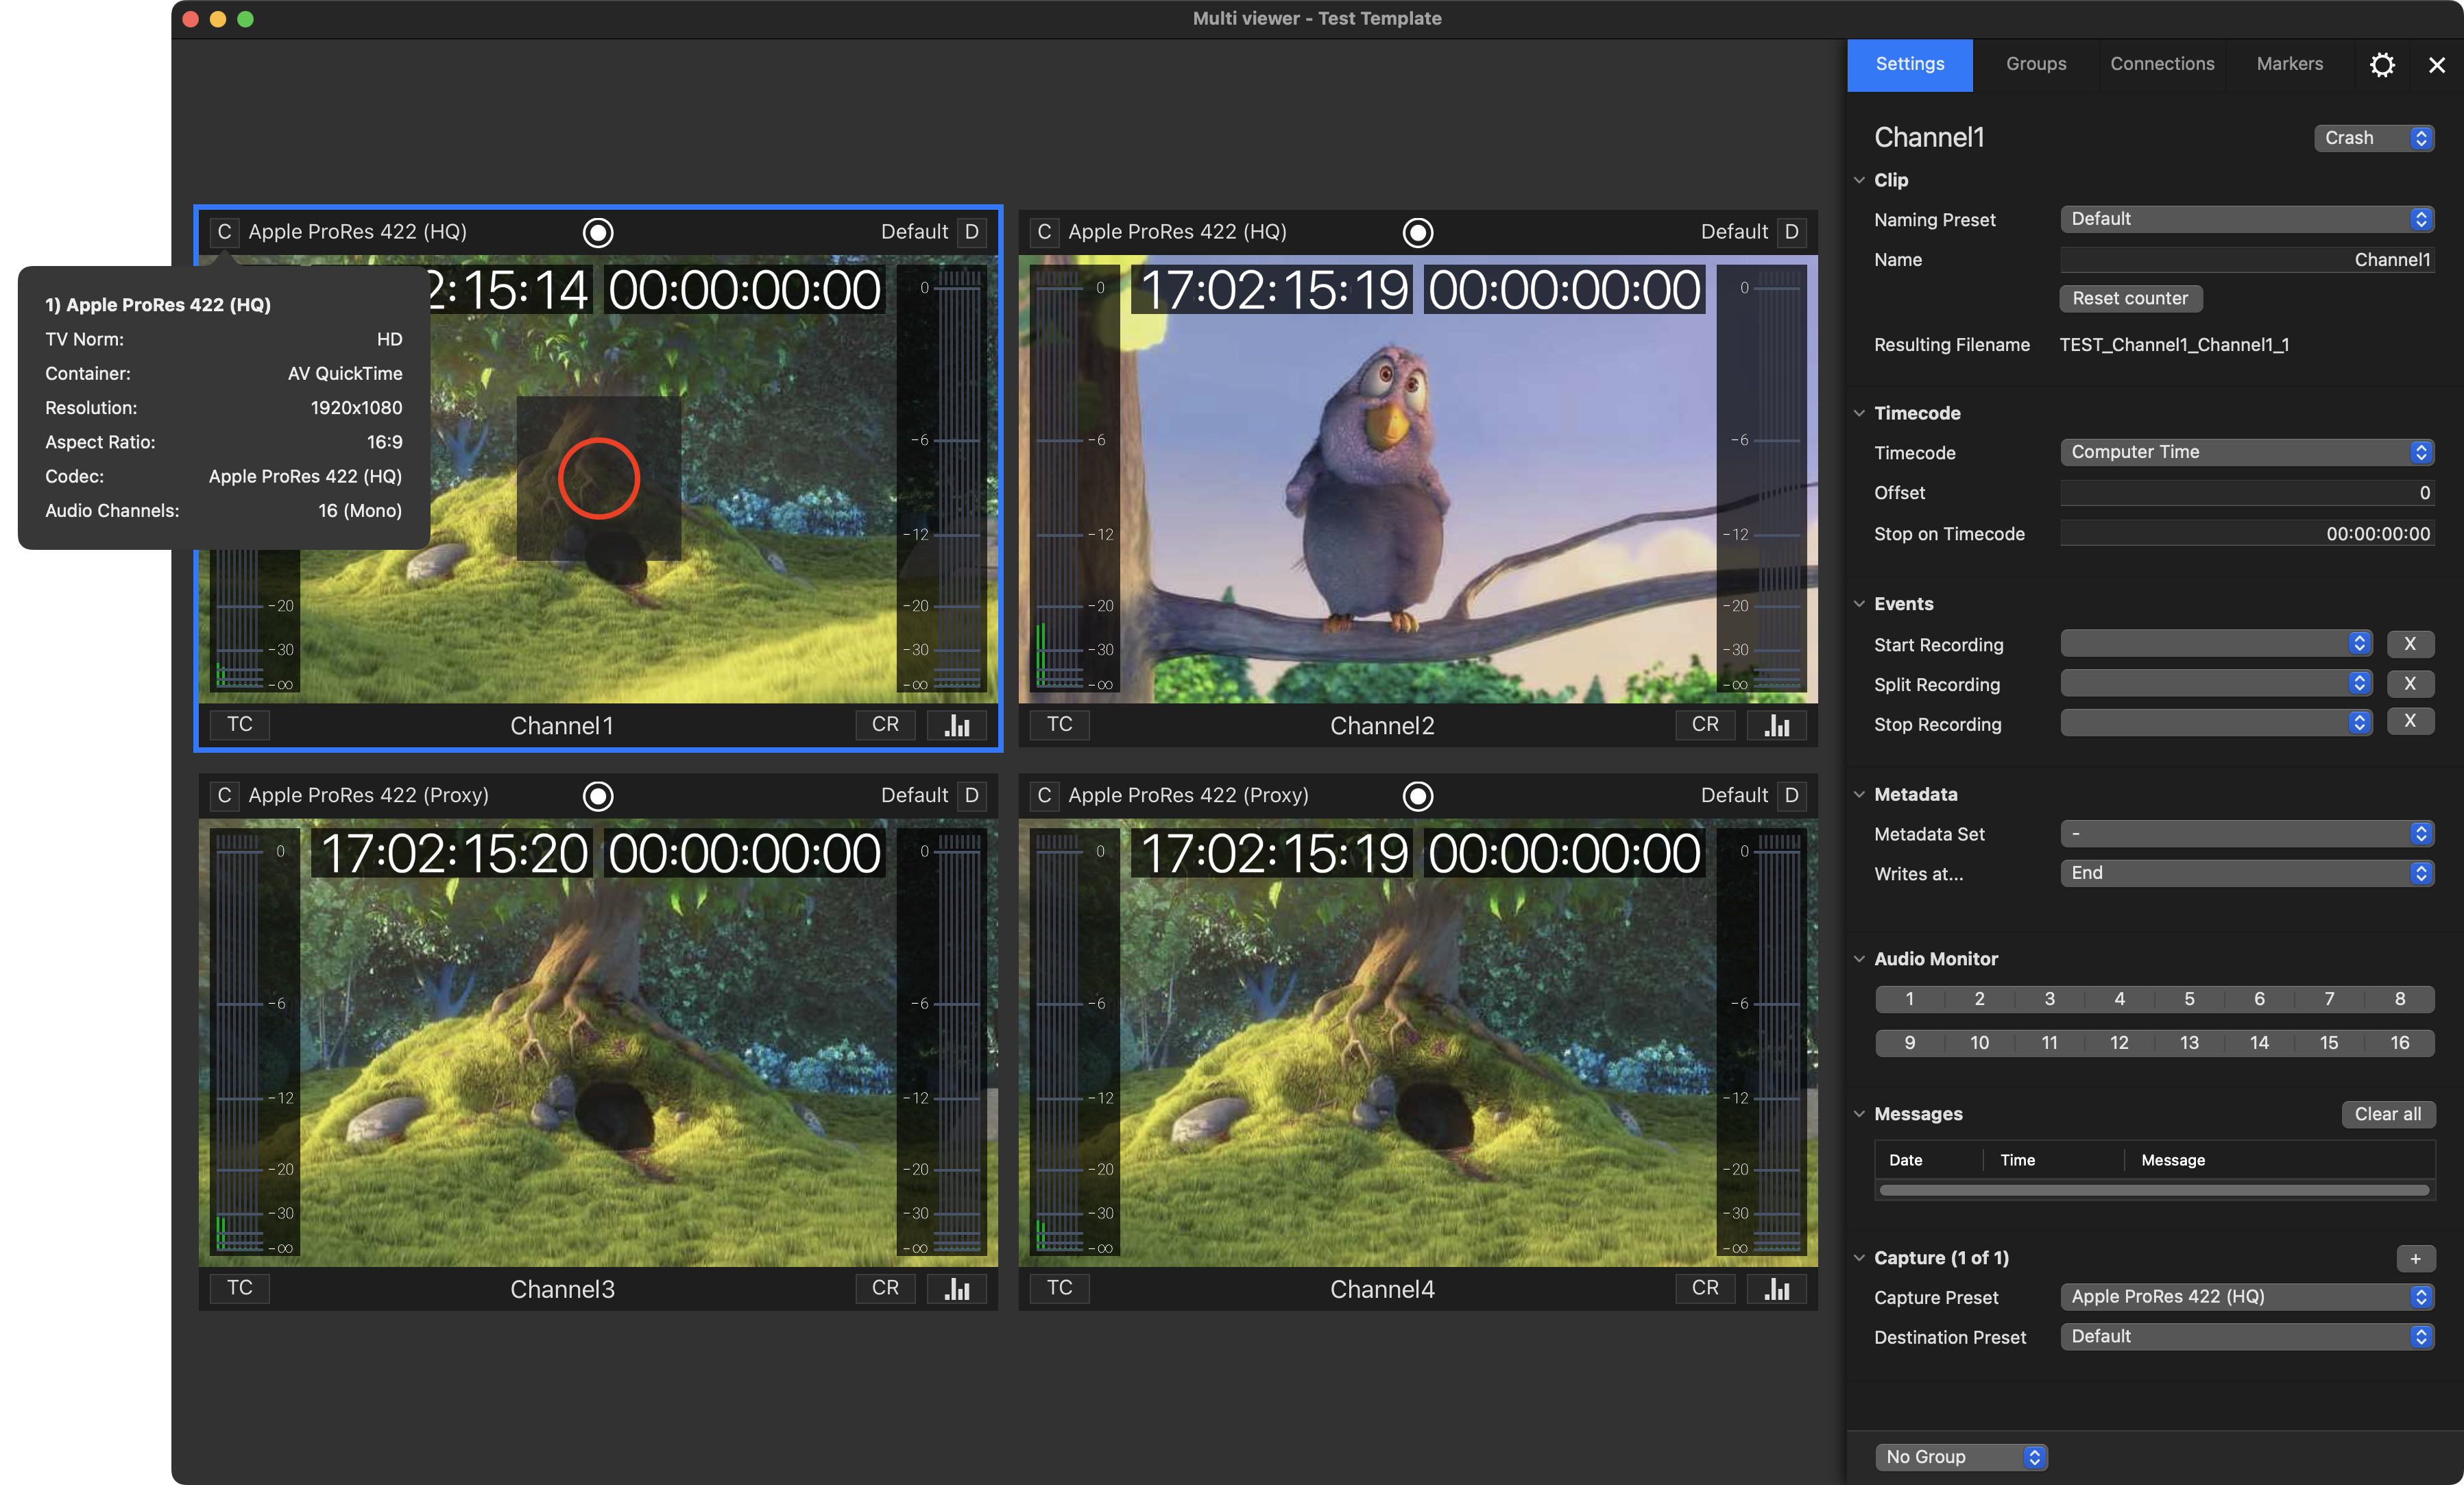Collapse the Clip section
2464x1485 pixels.
1859,180
